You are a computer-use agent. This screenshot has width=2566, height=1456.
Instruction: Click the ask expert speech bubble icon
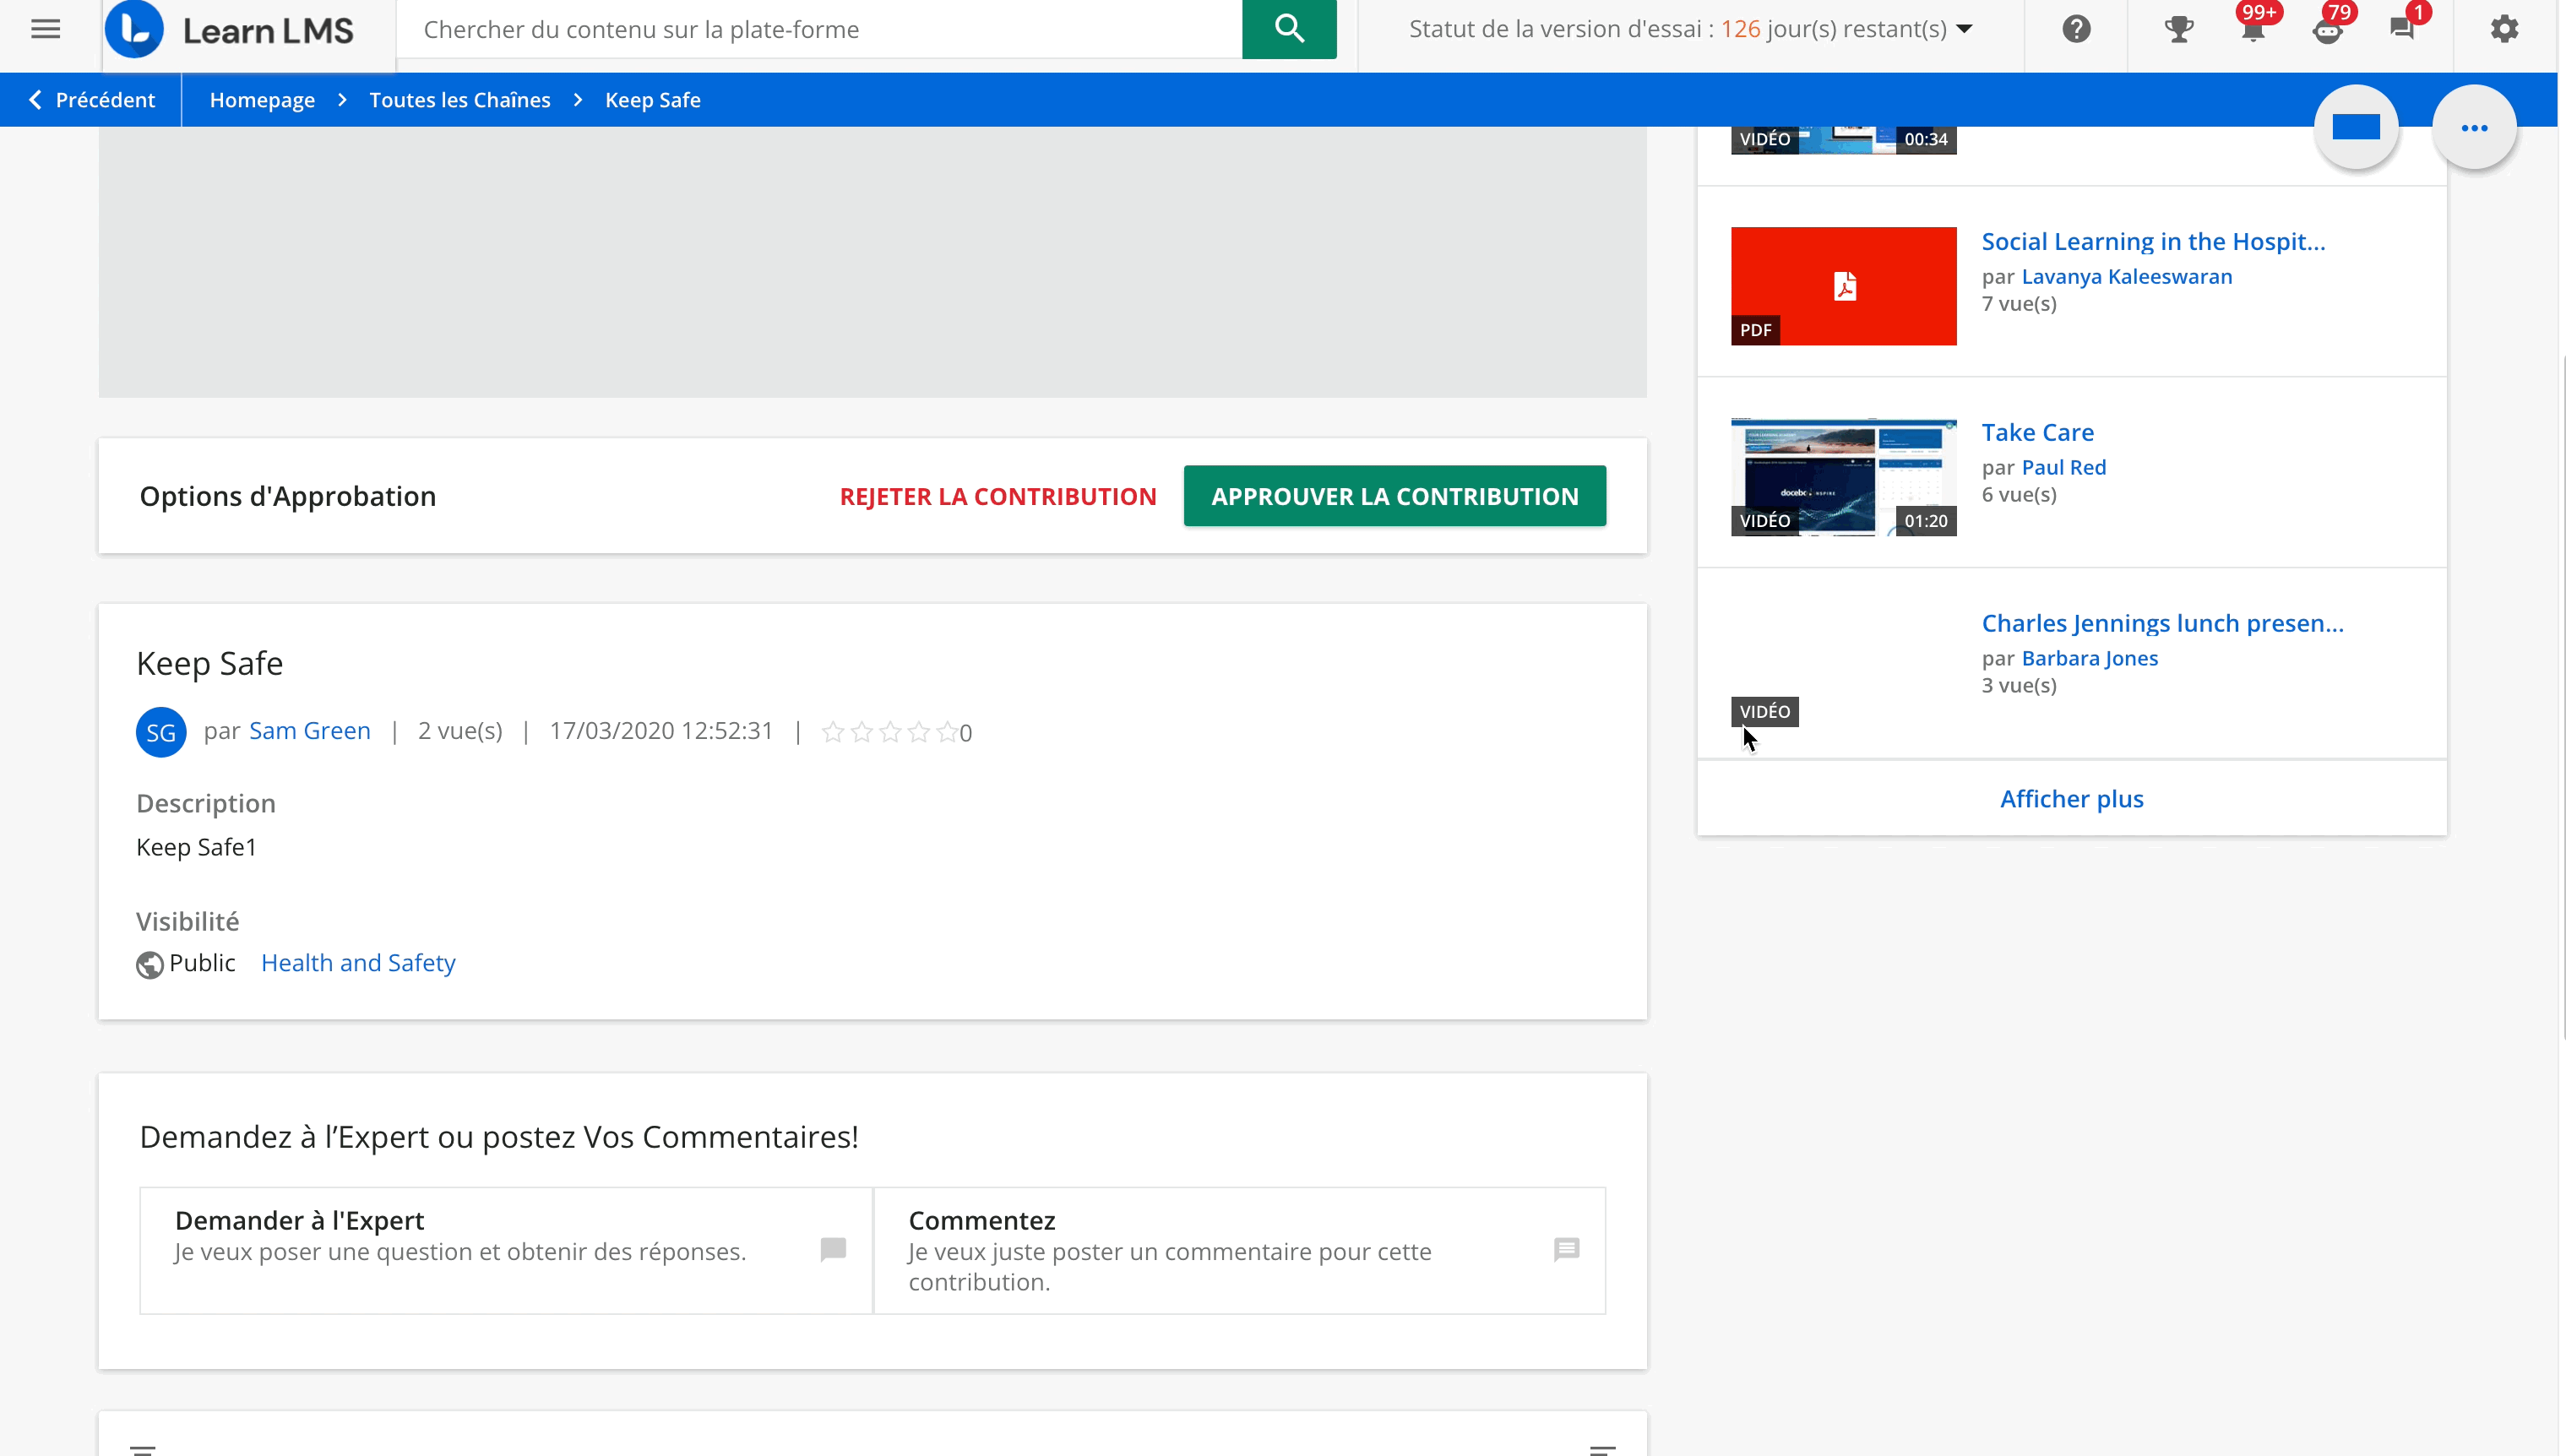833,1249
